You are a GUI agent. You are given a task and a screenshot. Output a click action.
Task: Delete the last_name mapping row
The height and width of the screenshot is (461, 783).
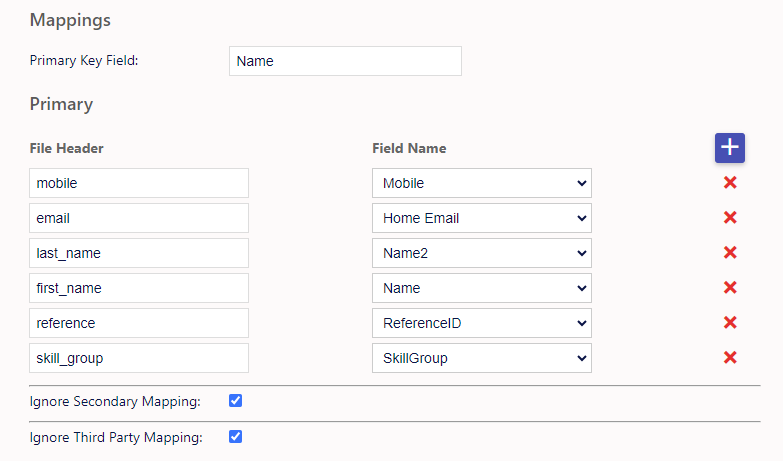coord(730,253)
